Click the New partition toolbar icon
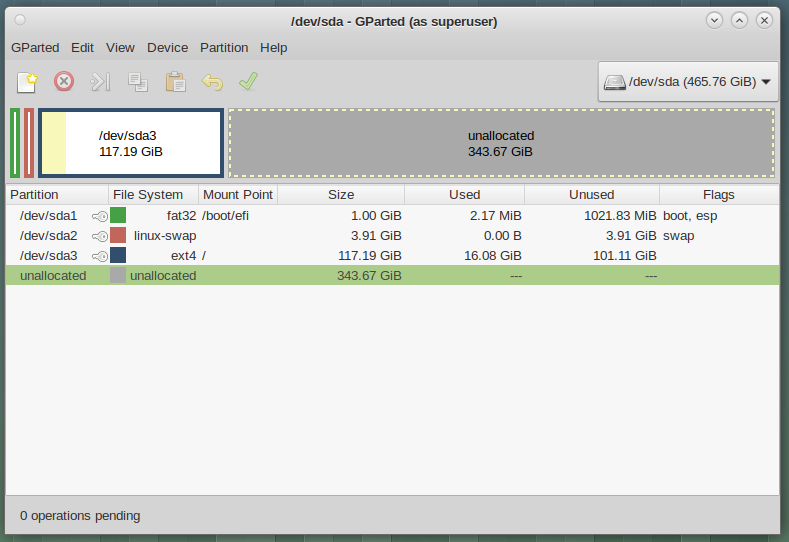Image resolution: width=789 pixels, height=542 pixels. coord(28,82)
